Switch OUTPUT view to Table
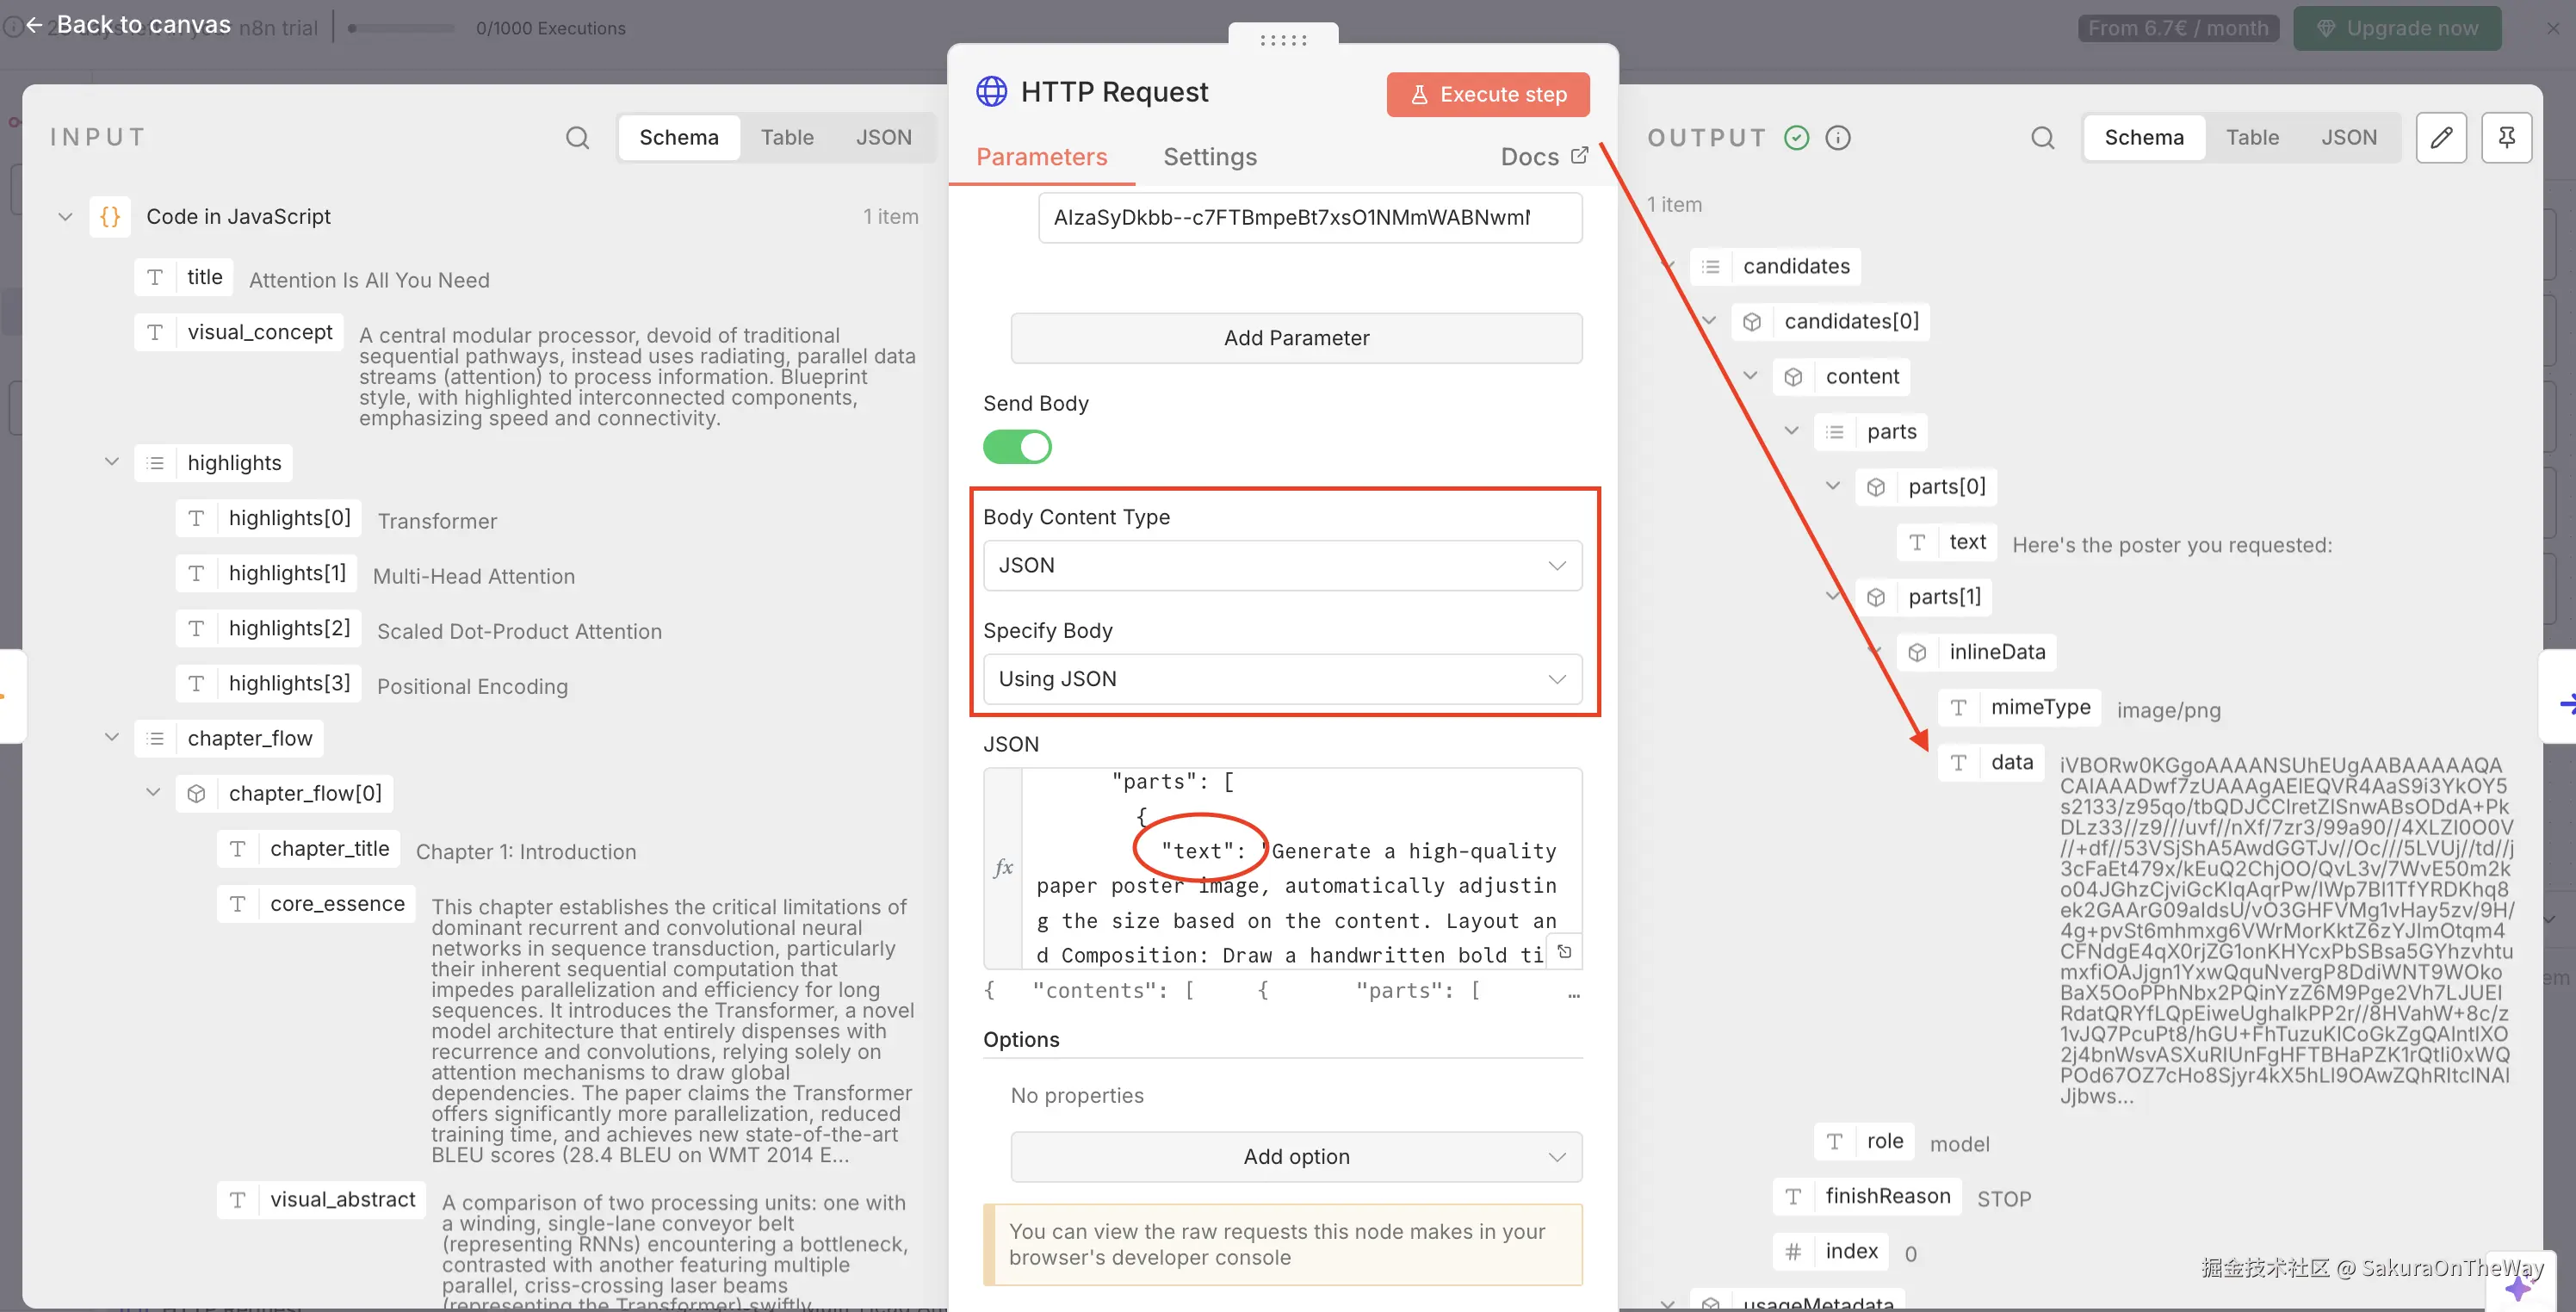 tap(2251, 137)
